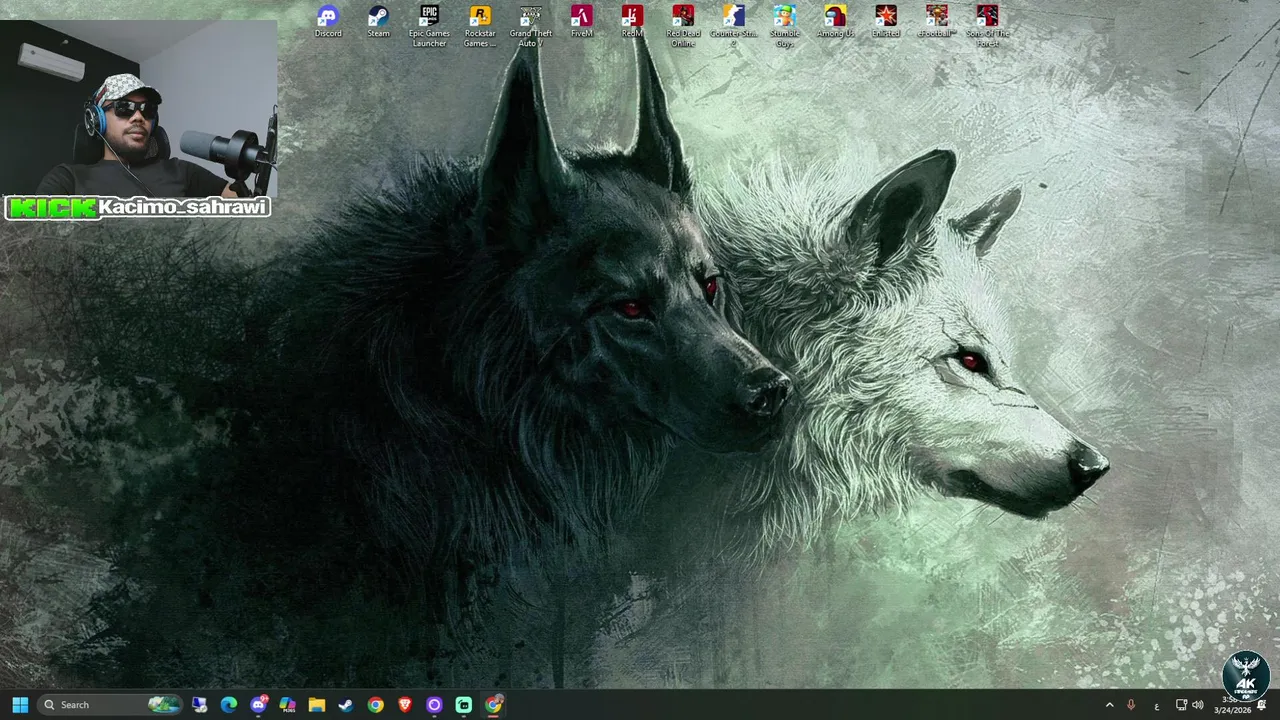
Task: Open File Explorer from the taskbar
Action: pyautogui.click(x=317, y=705)
